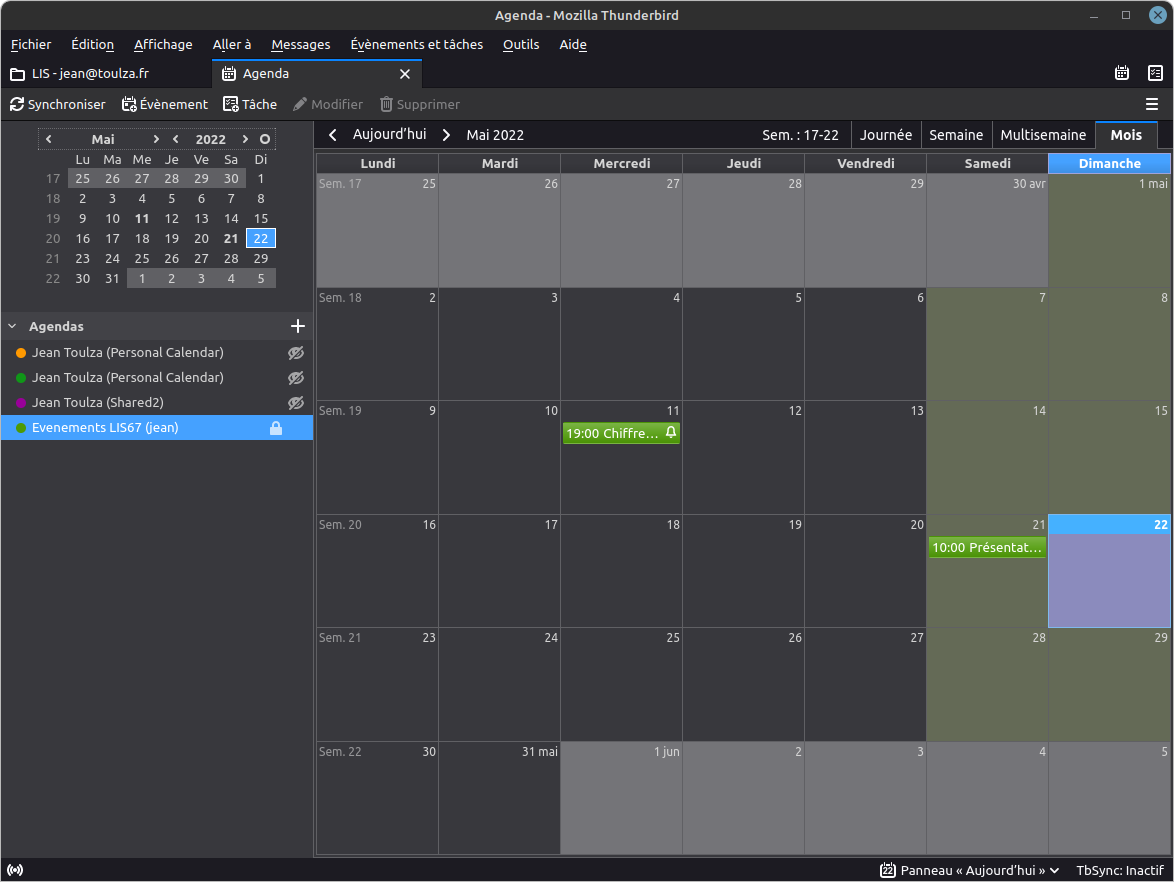Click purple color dot of Shared2 calendar
Screen dimensions: 1174x882
tap(21, 403)
